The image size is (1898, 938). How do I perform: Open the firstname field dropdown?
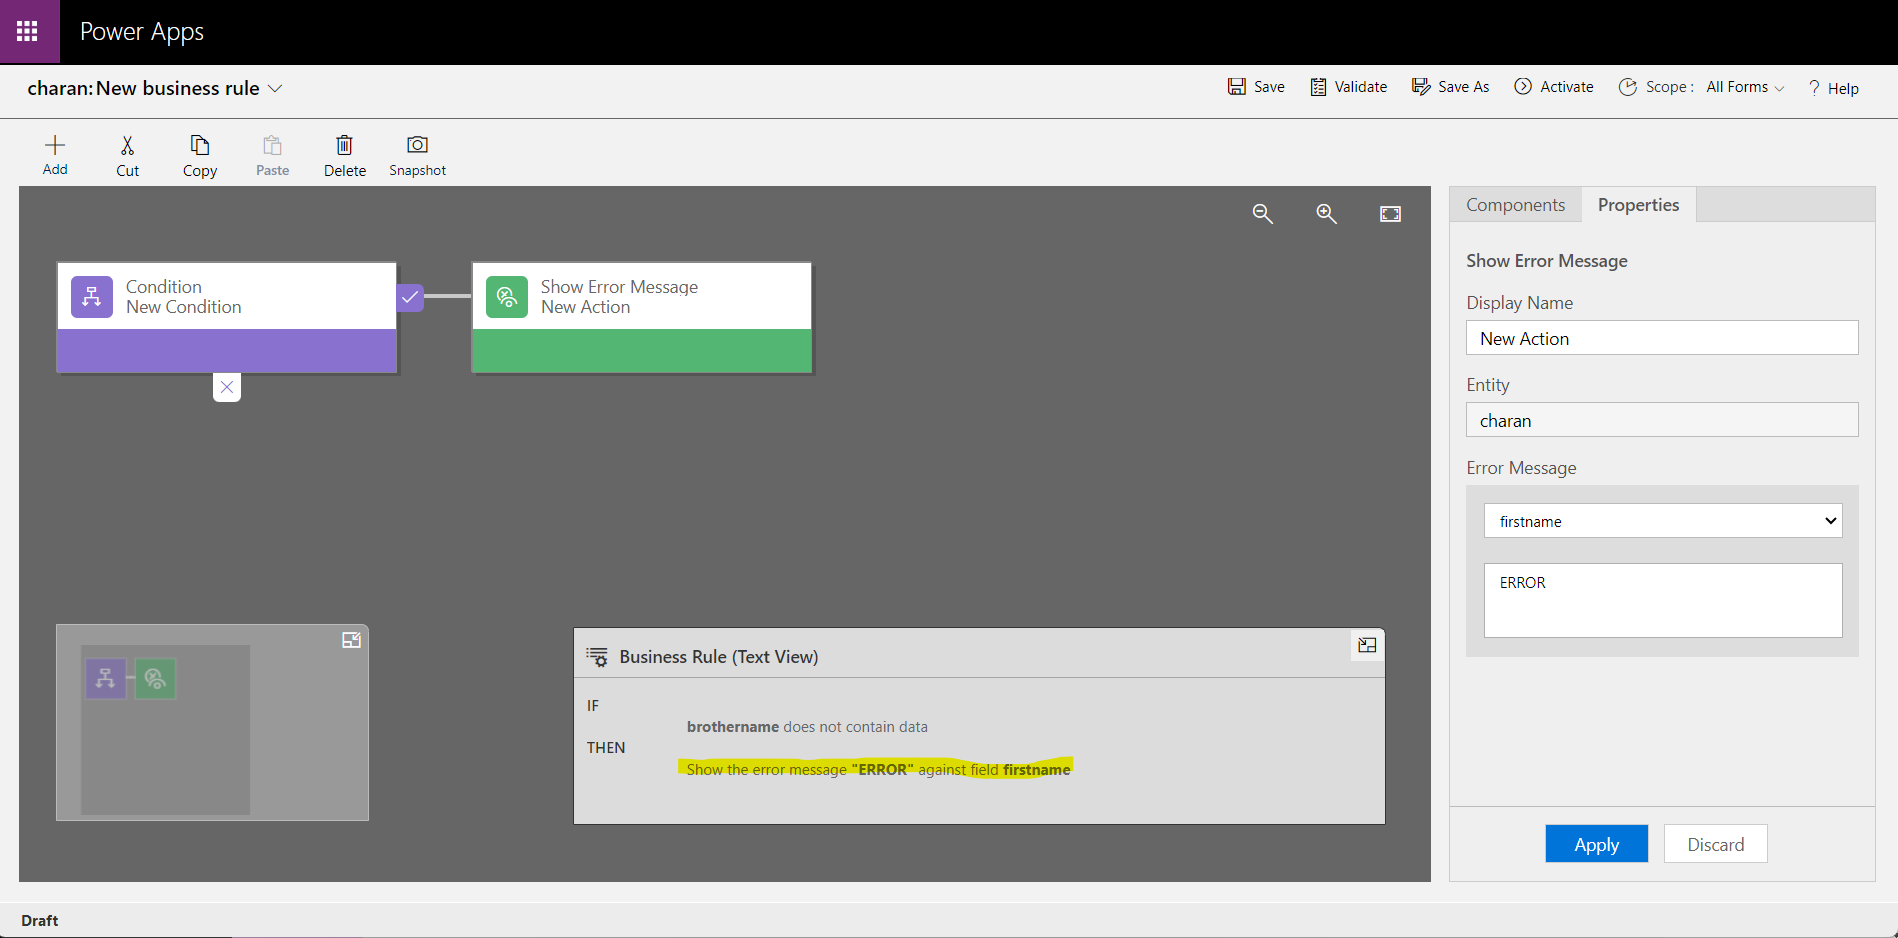pos(1662,521)
